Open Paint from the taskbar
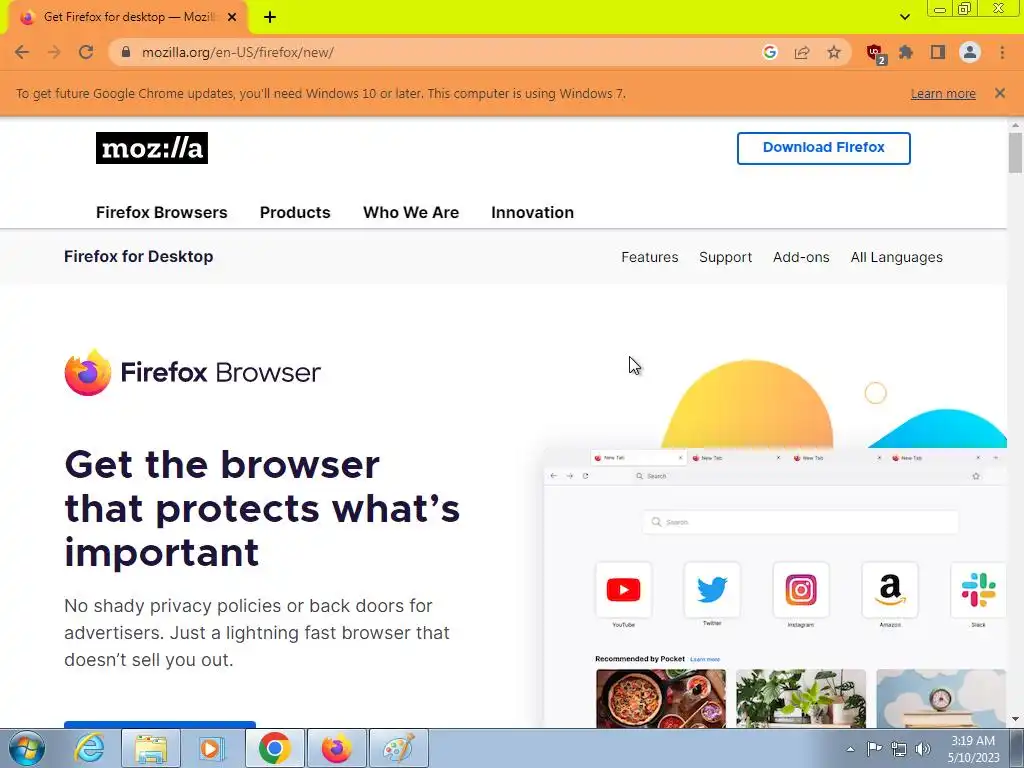1024x768 pixels. pos(399,748)
